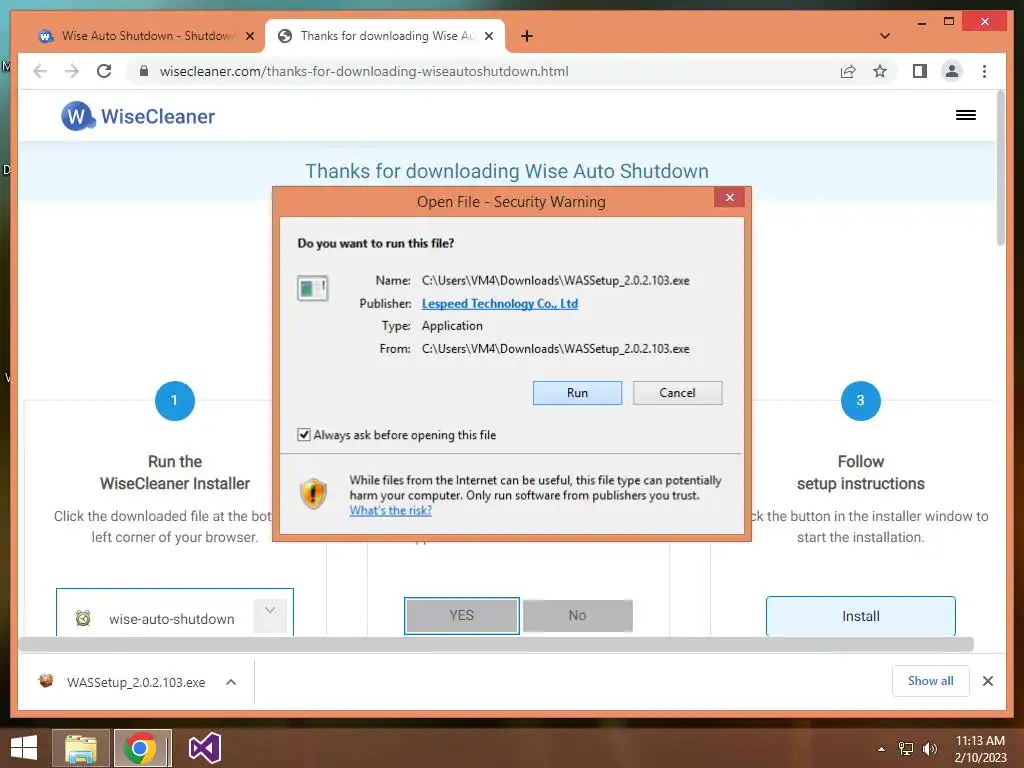Open the What's the risk? link
This screenshot has height=768, width=1024.
[x=391, y=511]
